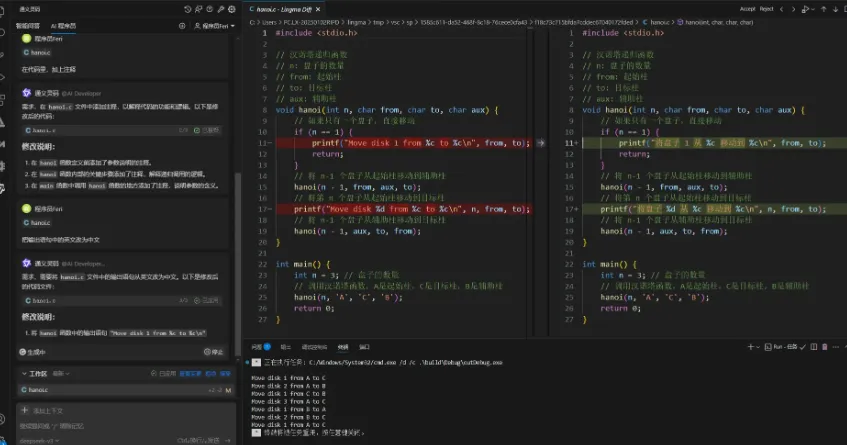
Task: Click the split terminal icon
Action: tap(814, 347)
